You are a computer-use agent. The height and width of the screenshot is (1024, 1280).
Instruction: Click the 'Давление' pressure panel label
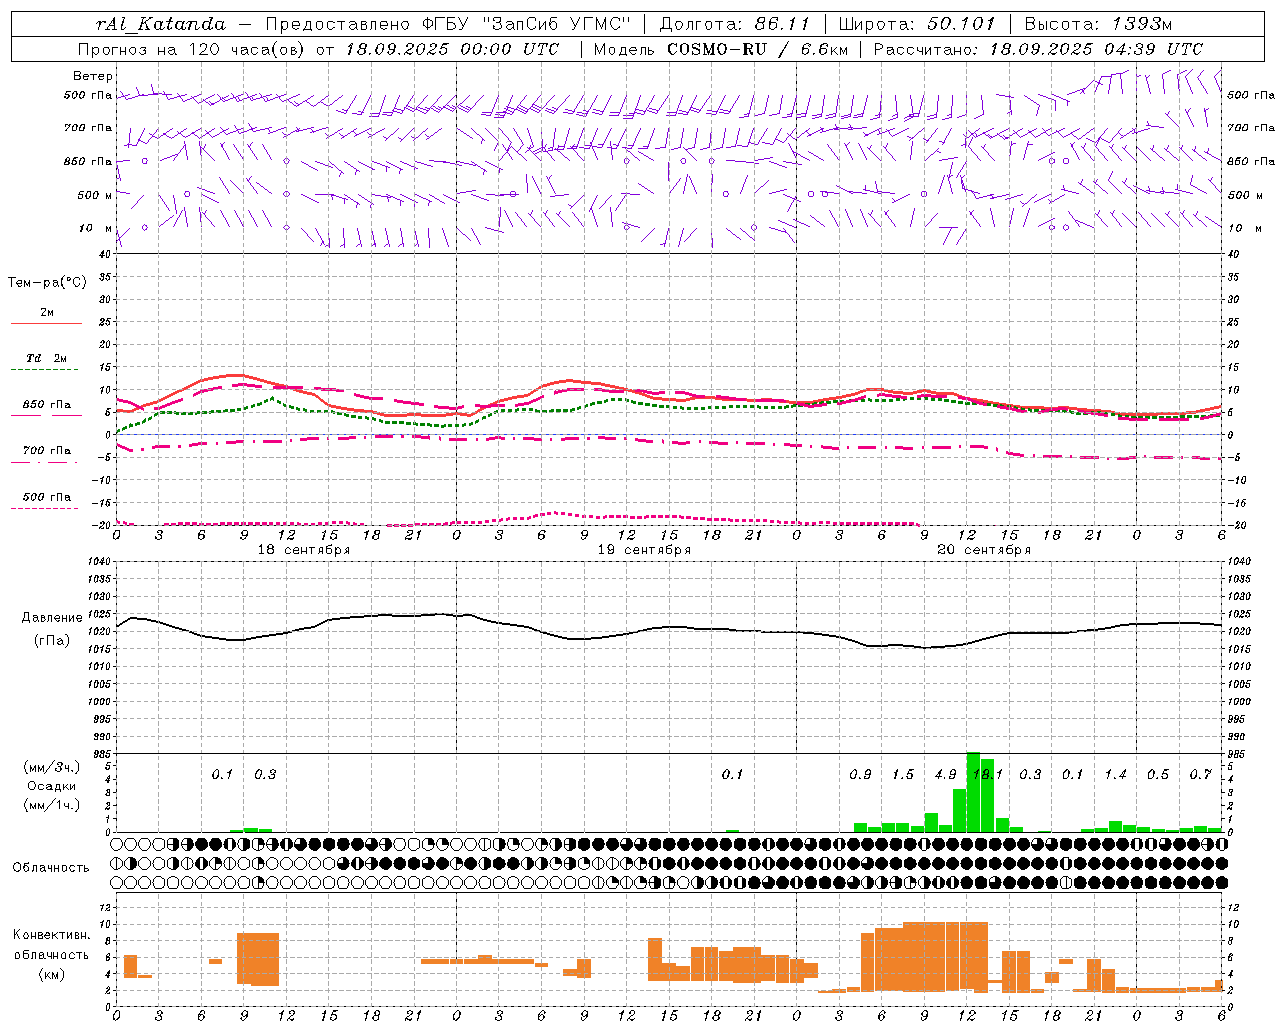point(52,618)
